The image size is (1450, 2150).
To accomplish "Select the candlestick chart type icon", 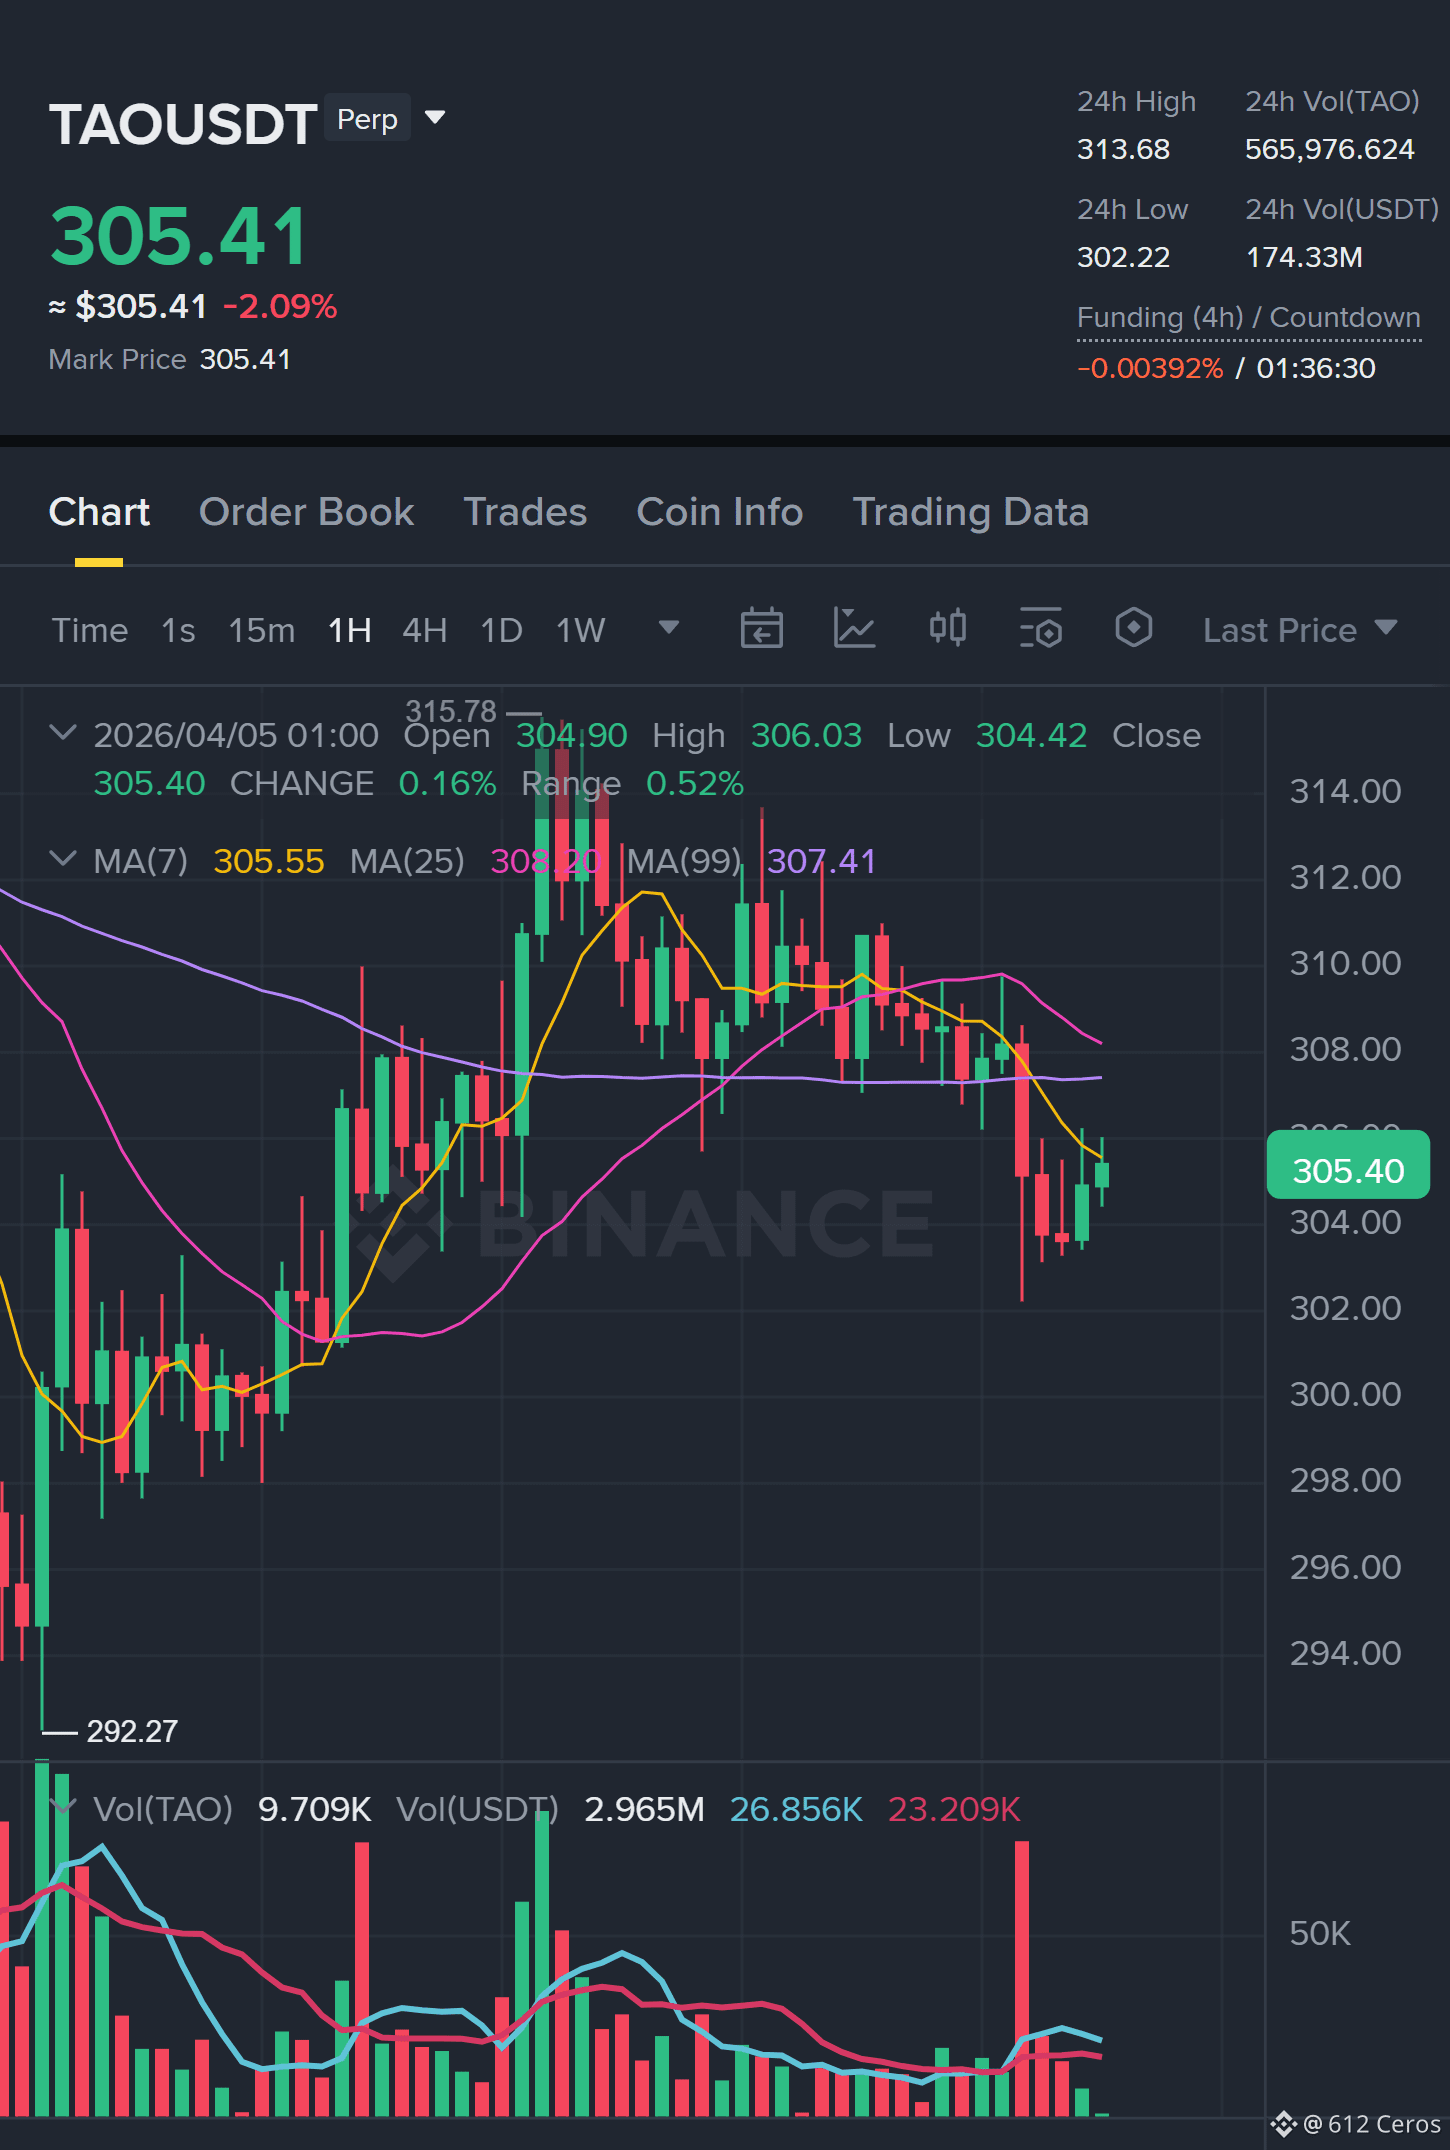I will coord(947,629).
